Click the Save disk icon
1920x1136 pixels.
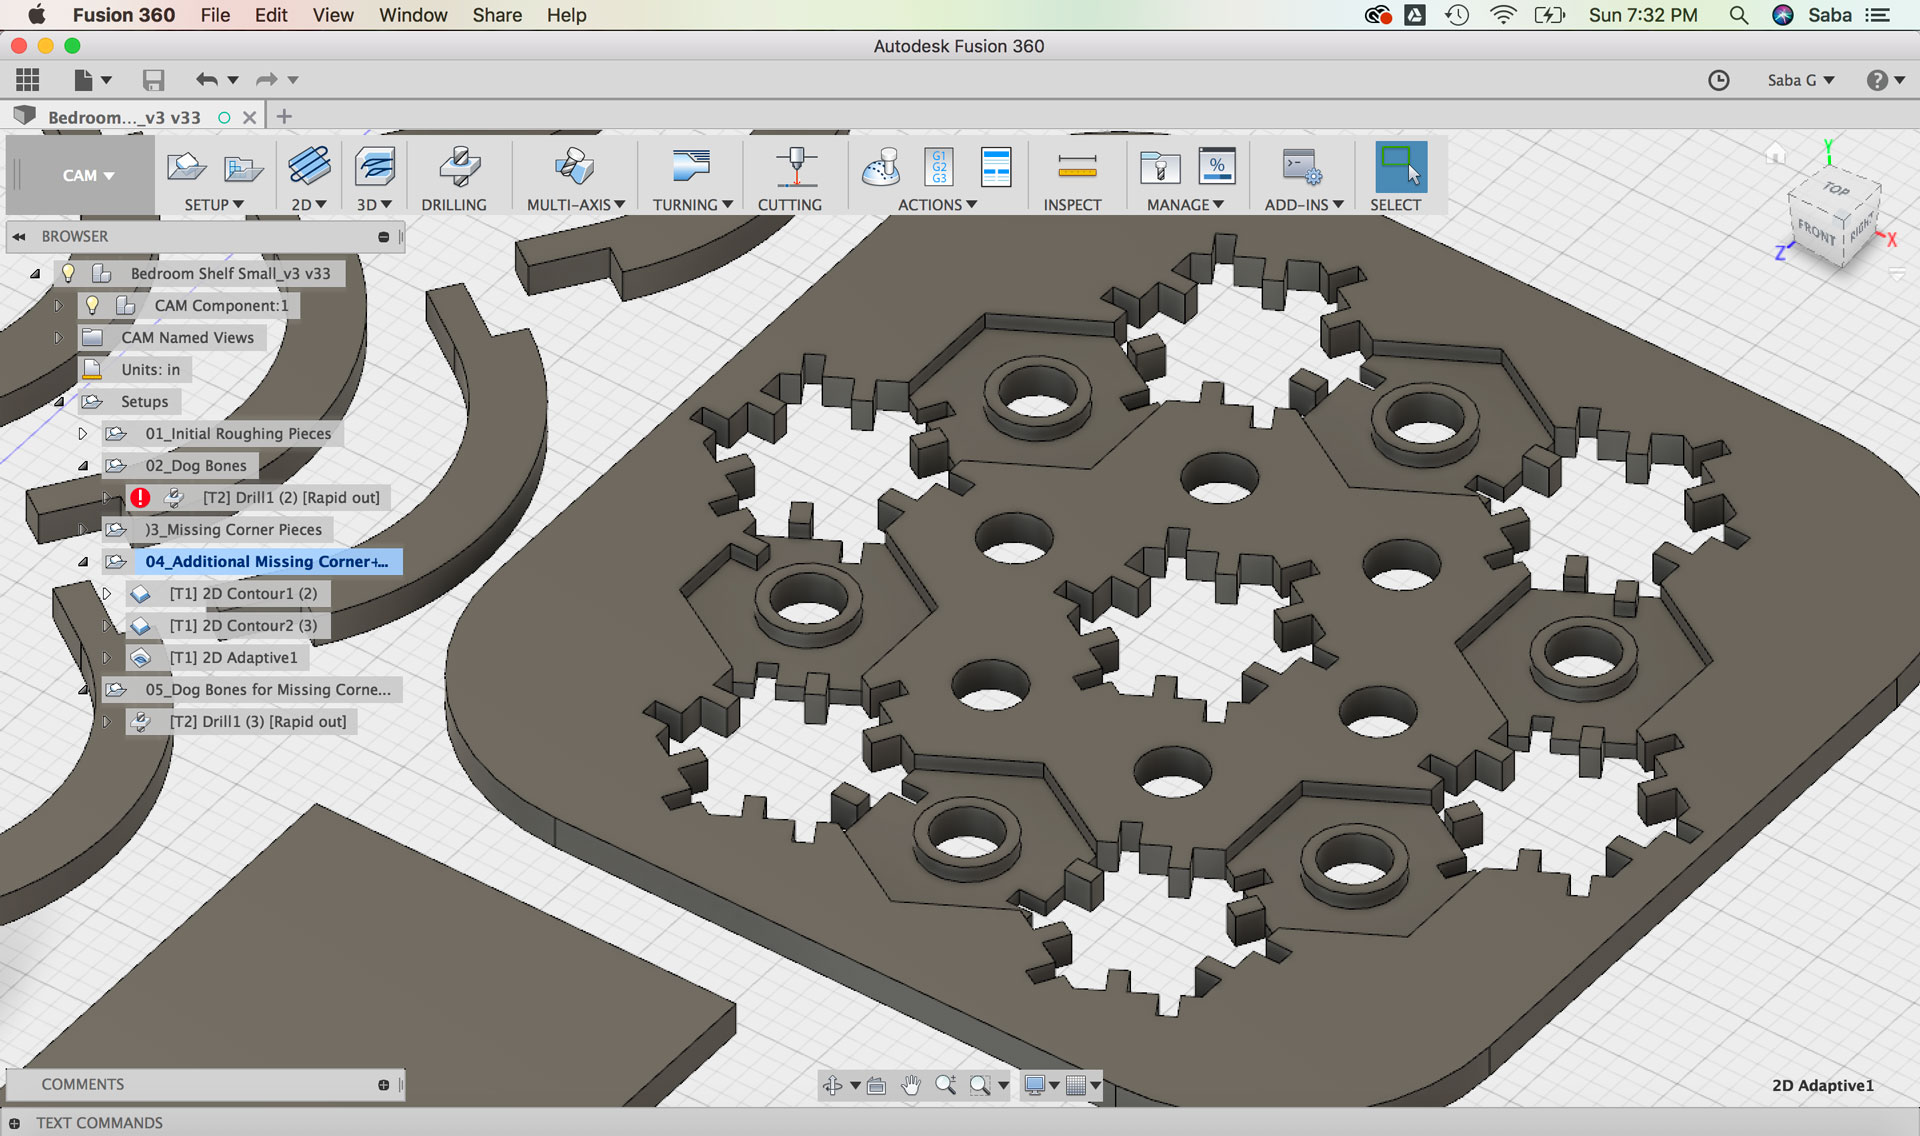153,80
